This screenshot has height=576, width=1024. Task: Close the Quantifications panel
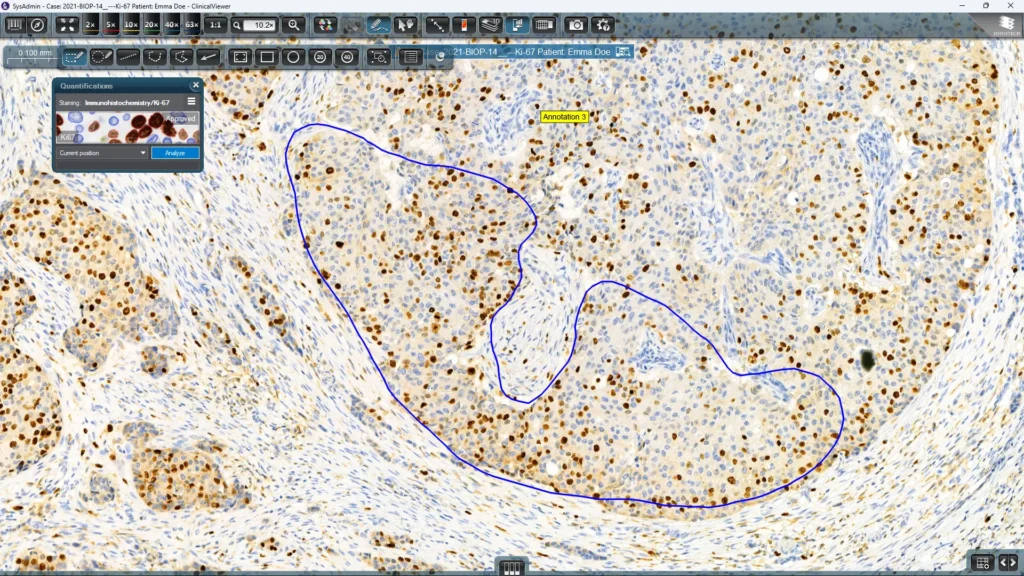[195, 85]
